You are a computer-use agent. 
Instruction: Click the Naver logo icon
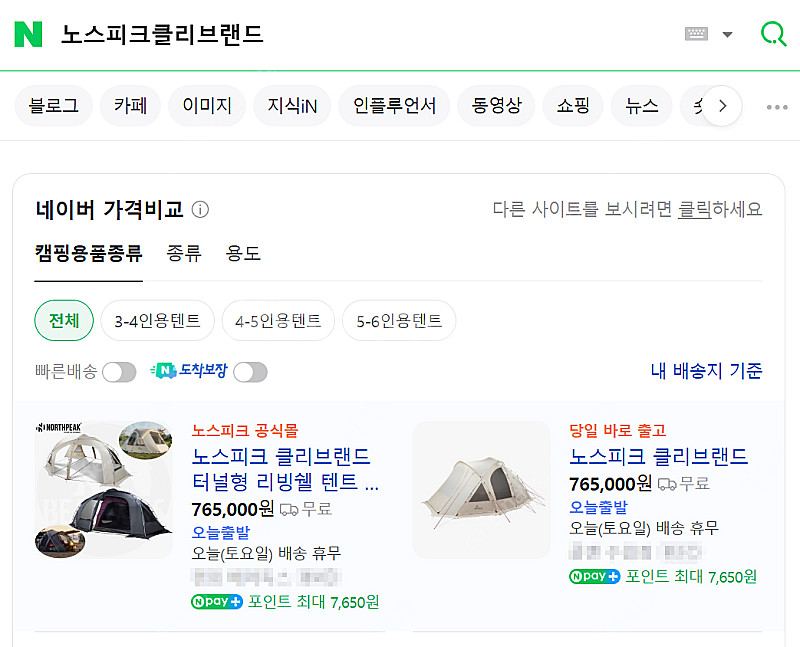[x=28, y=33]
